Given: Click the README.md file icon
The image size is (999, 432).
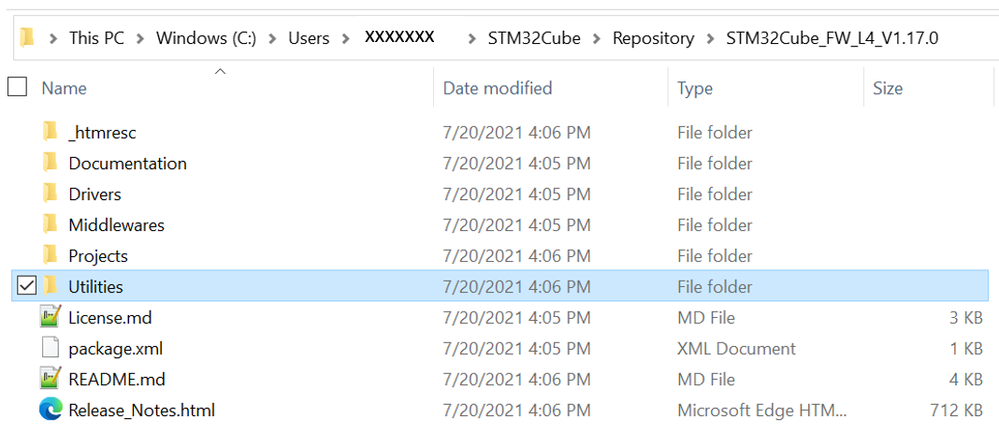Looking at the screenshot, I should click(50, 379).
